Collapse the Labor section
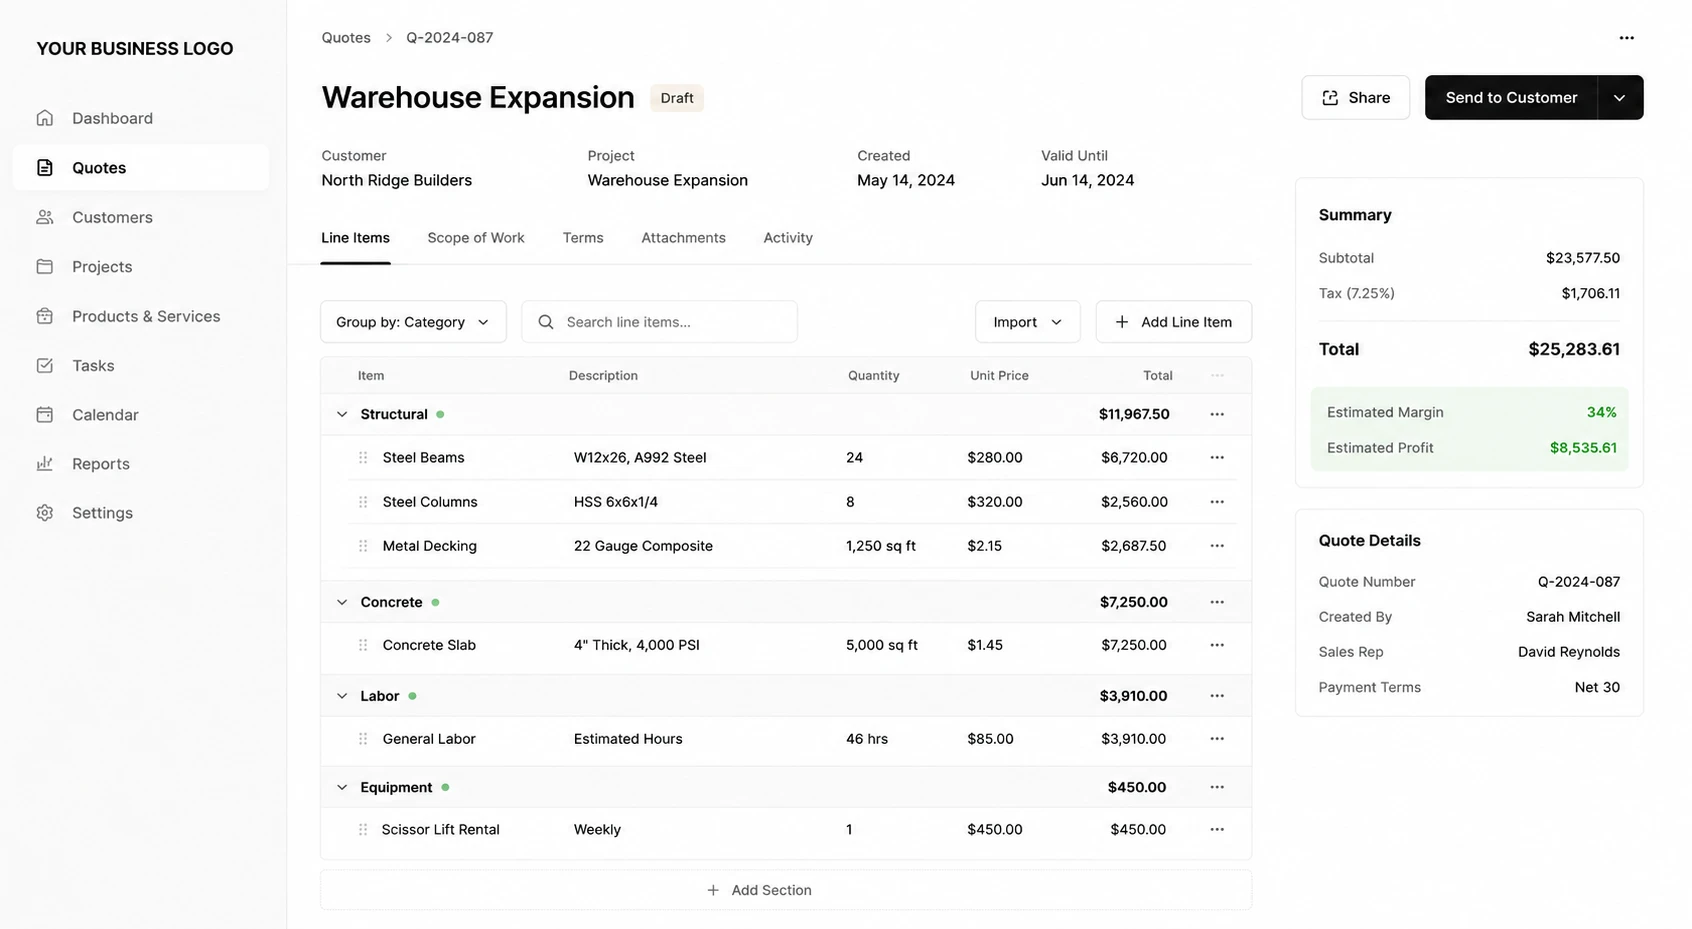Screen dimensions: 1692x929 342,696
